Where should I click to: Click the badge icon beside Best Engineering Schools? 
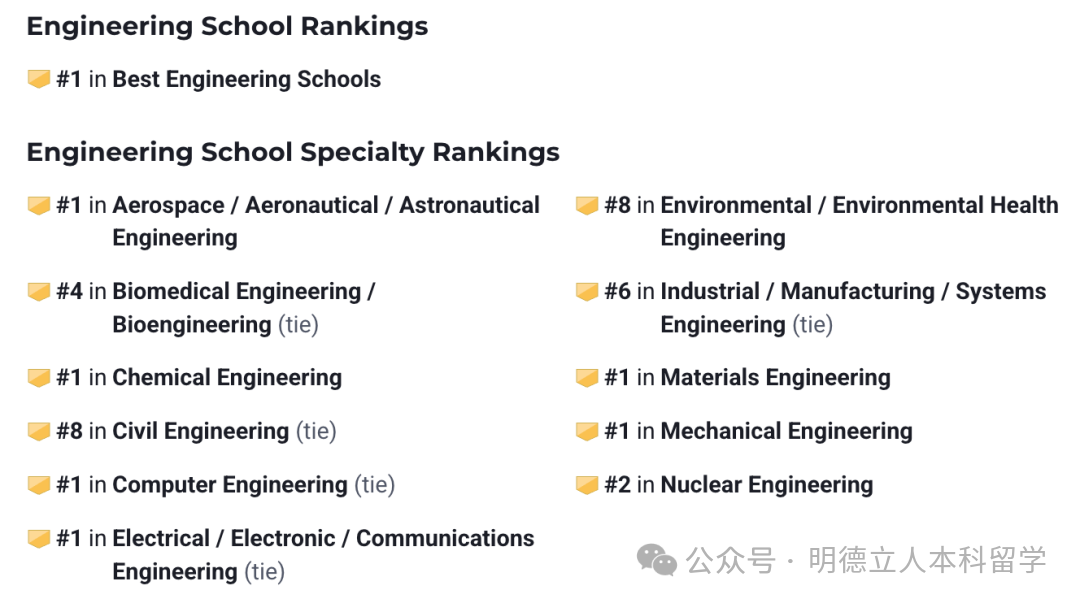(39, 79)
